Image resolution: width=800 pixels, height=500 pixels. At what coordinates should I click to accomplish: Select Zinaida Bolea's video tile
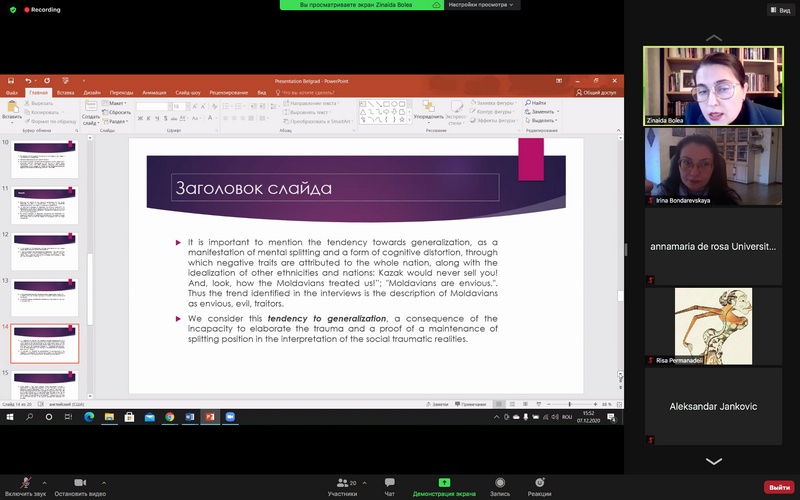(713, 87)
